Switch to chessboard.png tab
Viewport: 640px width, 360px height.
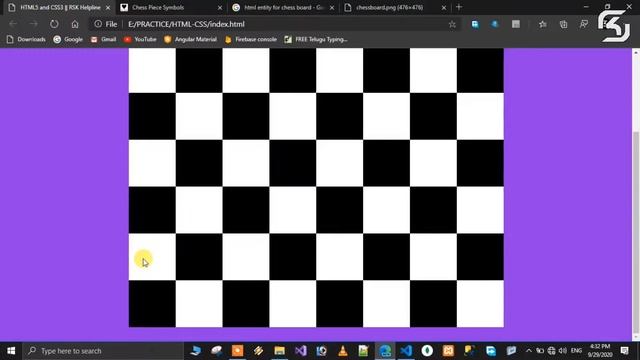coord(389,7)
